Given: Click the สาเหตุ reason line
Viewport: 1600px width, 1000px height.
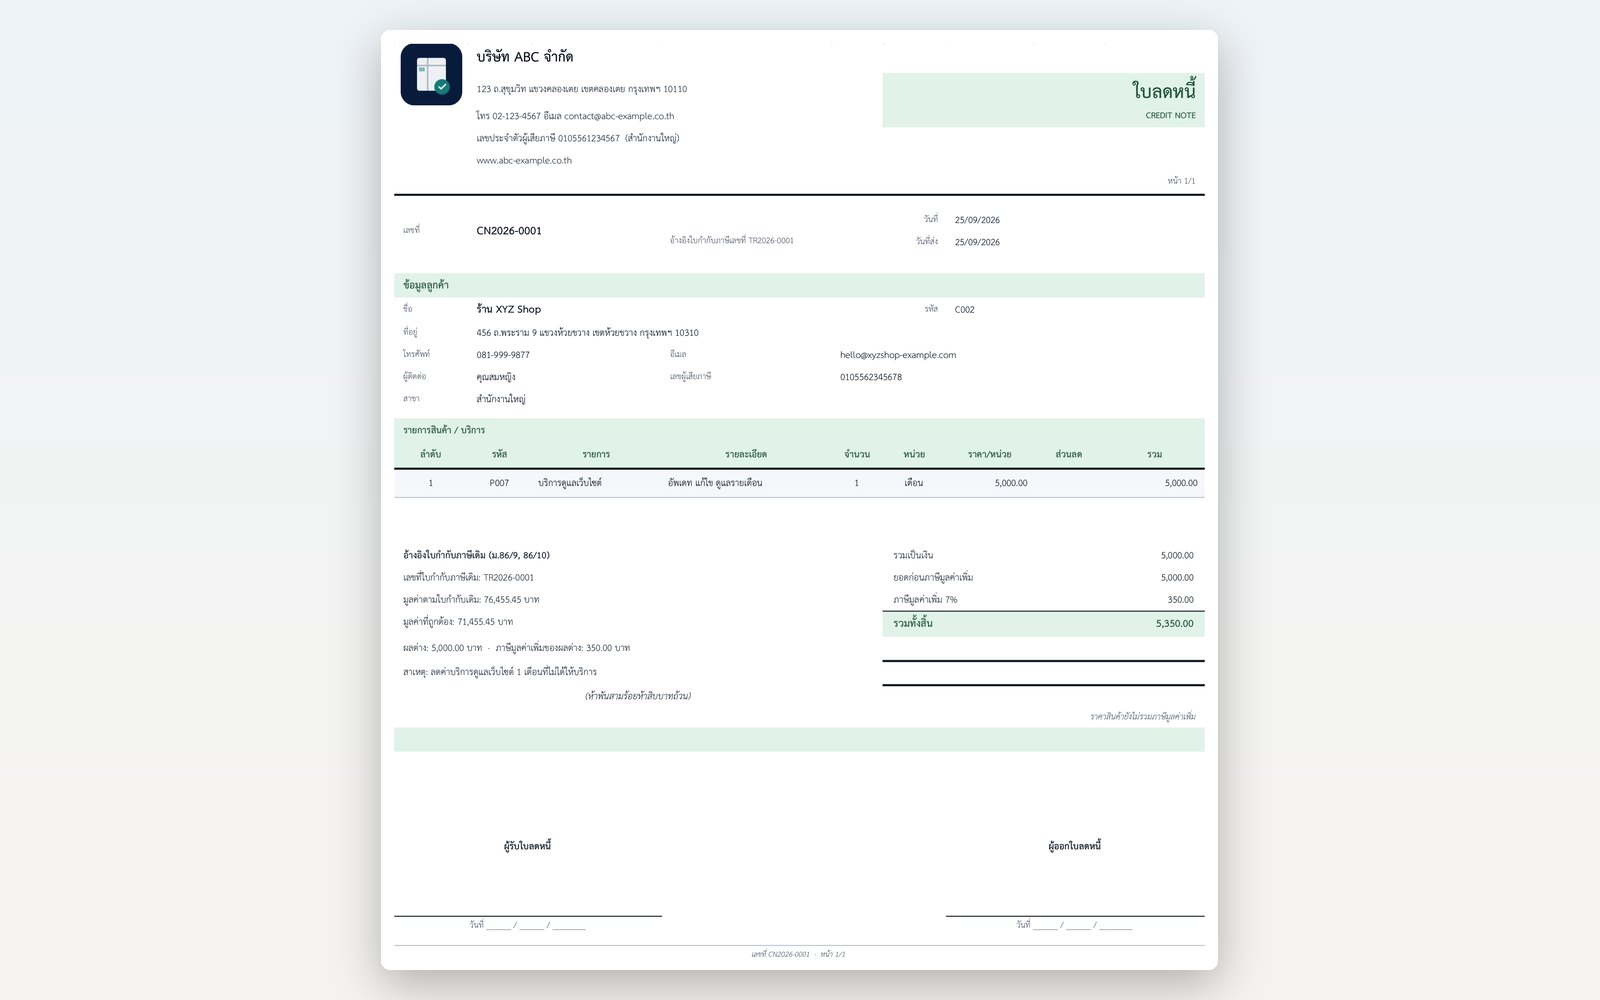Looking at the screenshot, I should (500, 672).
